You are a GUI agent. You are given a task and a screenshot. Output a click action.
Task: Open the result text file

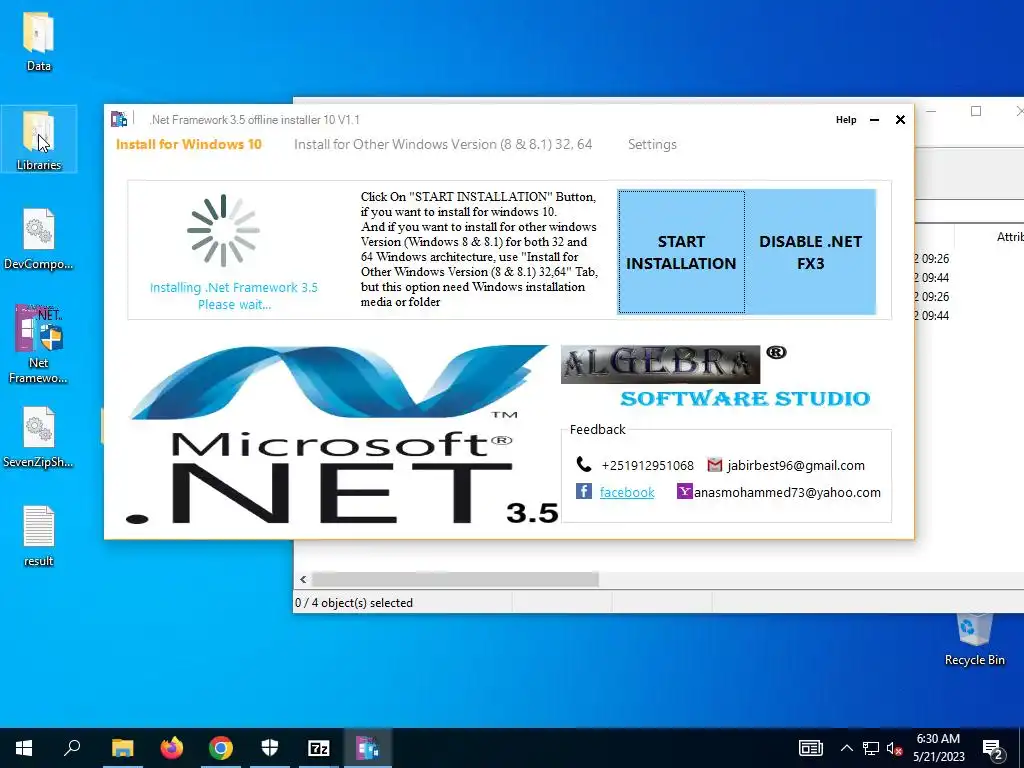(39, 536)
